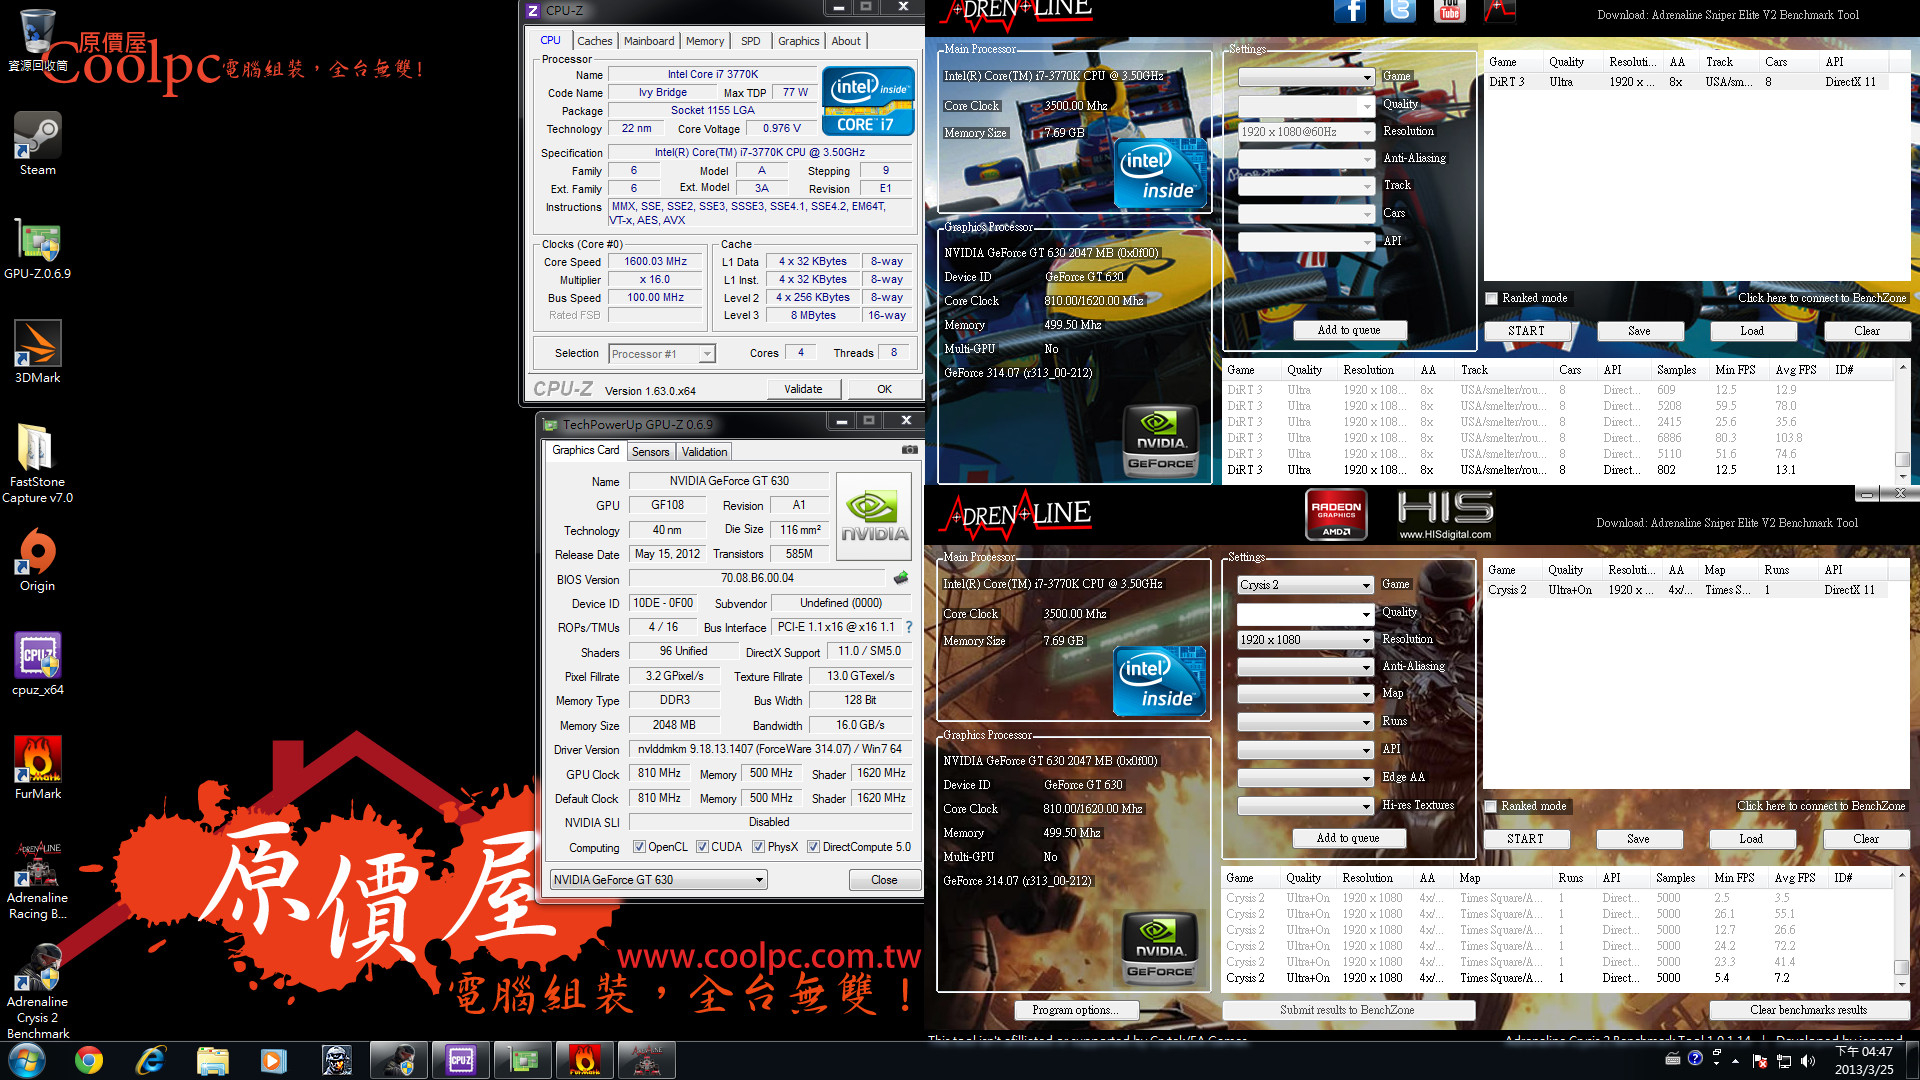Click the Close button in GPU-Z
This screenshot has height=1080, width=1920.
click(884, 880)
